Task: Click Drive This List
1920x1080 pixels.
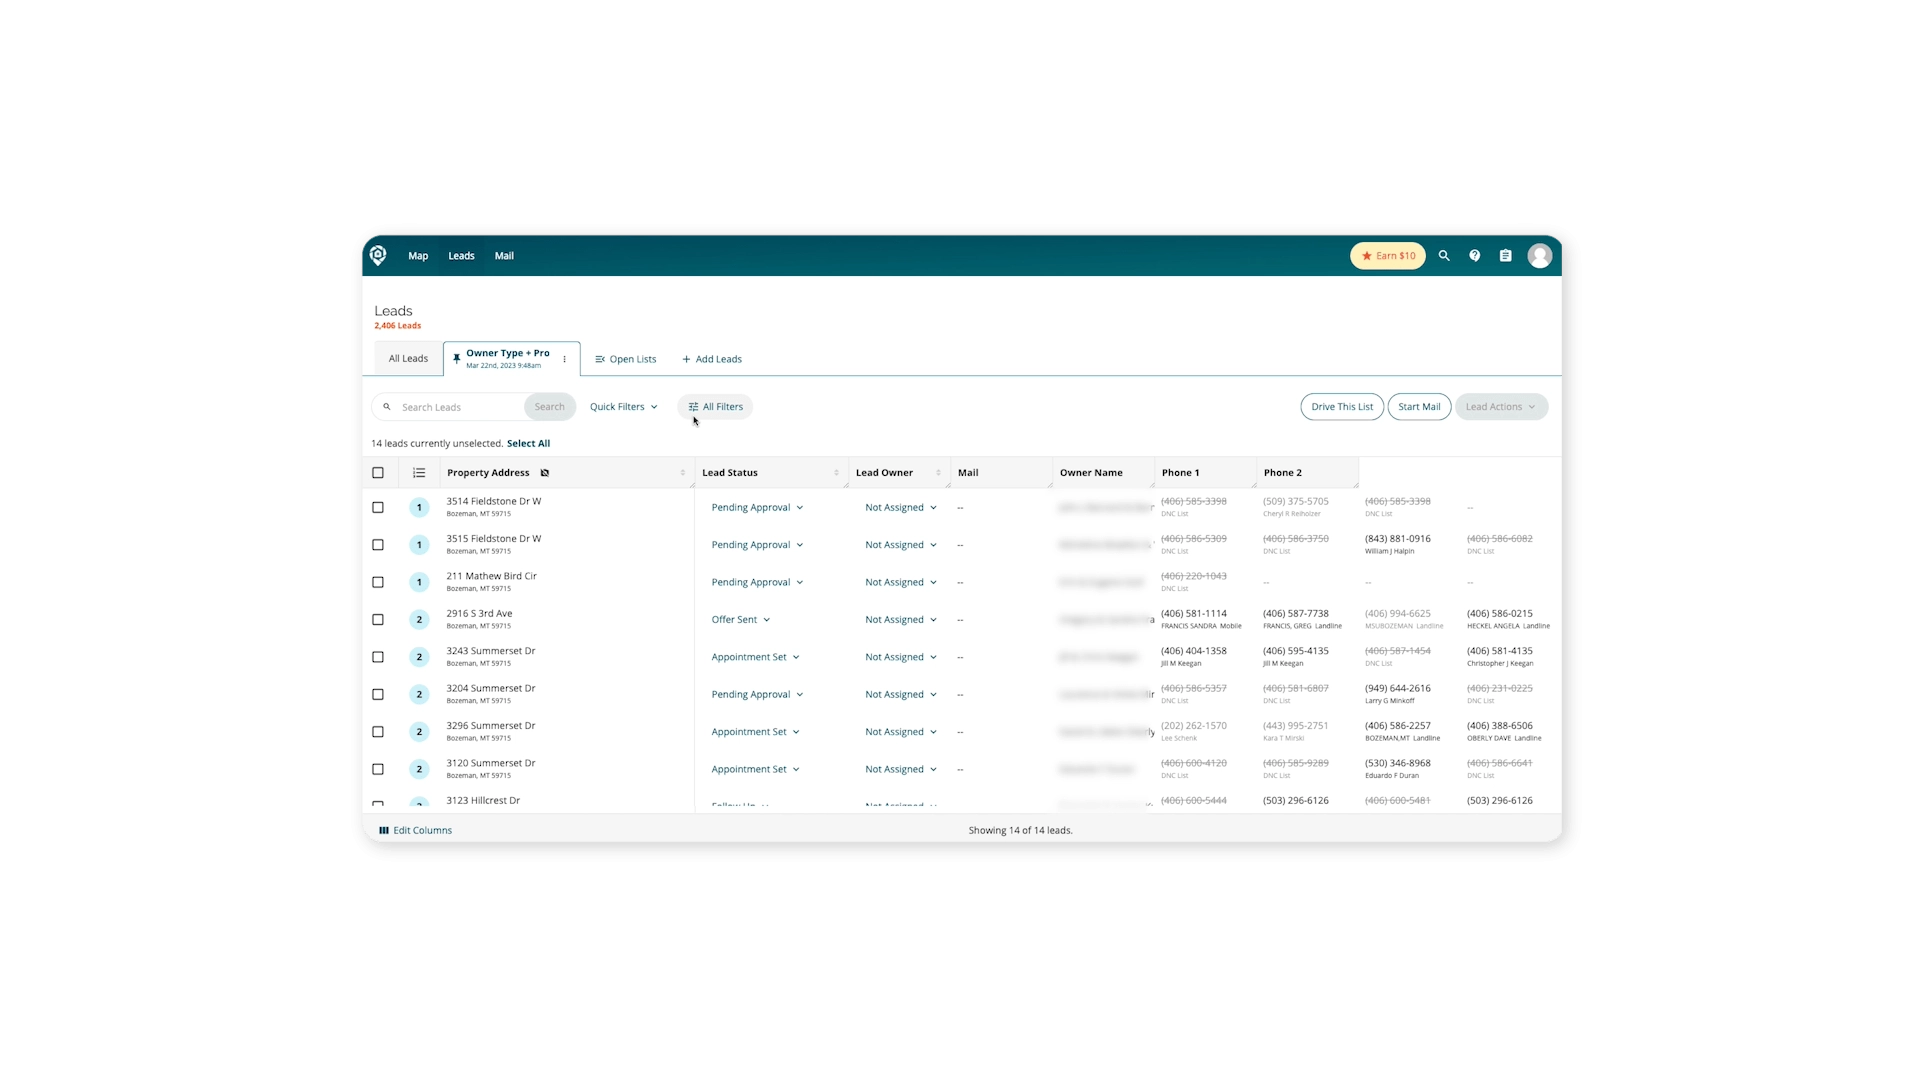Action: coord(1342,407)
